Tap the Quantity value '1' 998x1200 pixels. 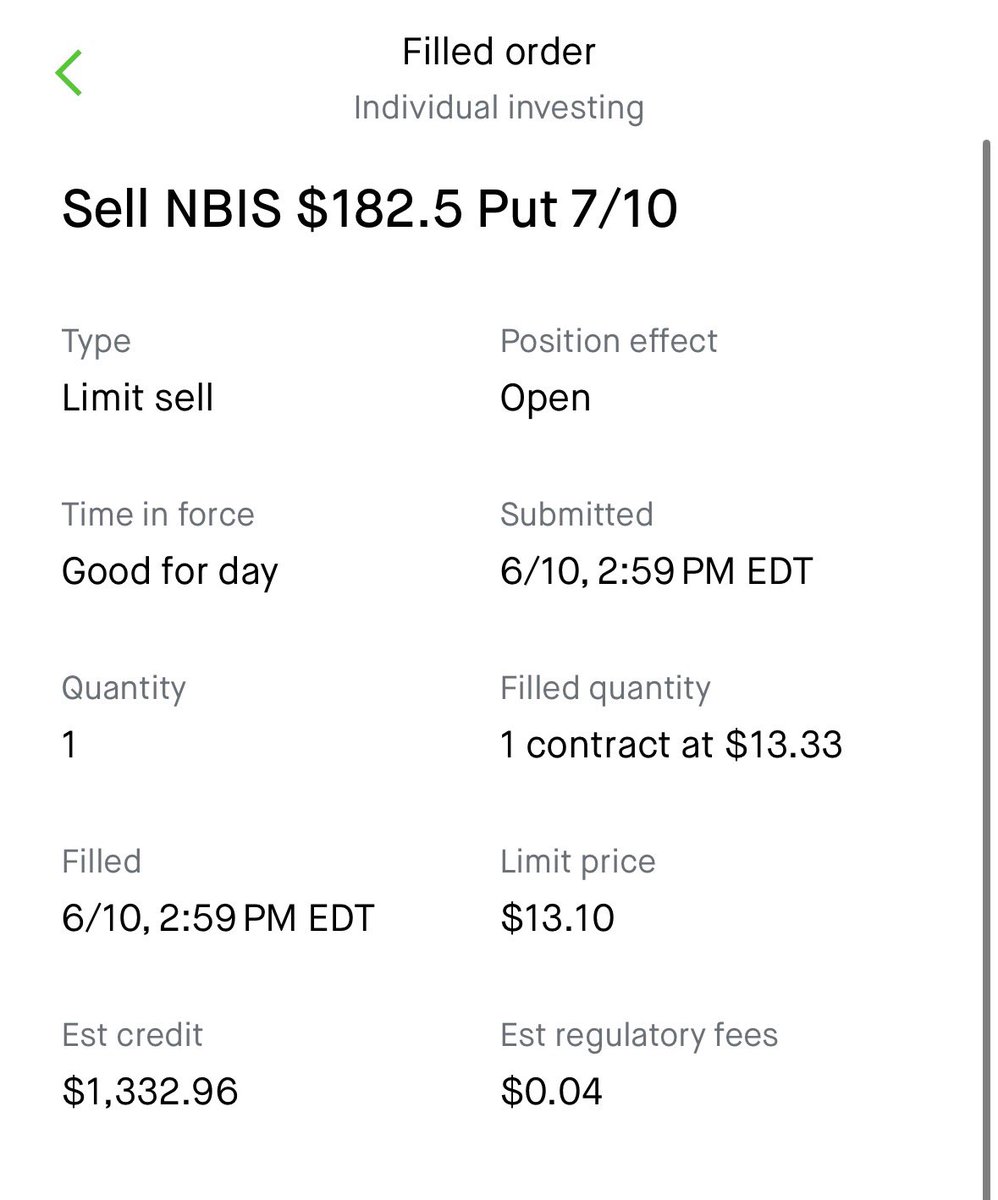click(x=69, y=745)
